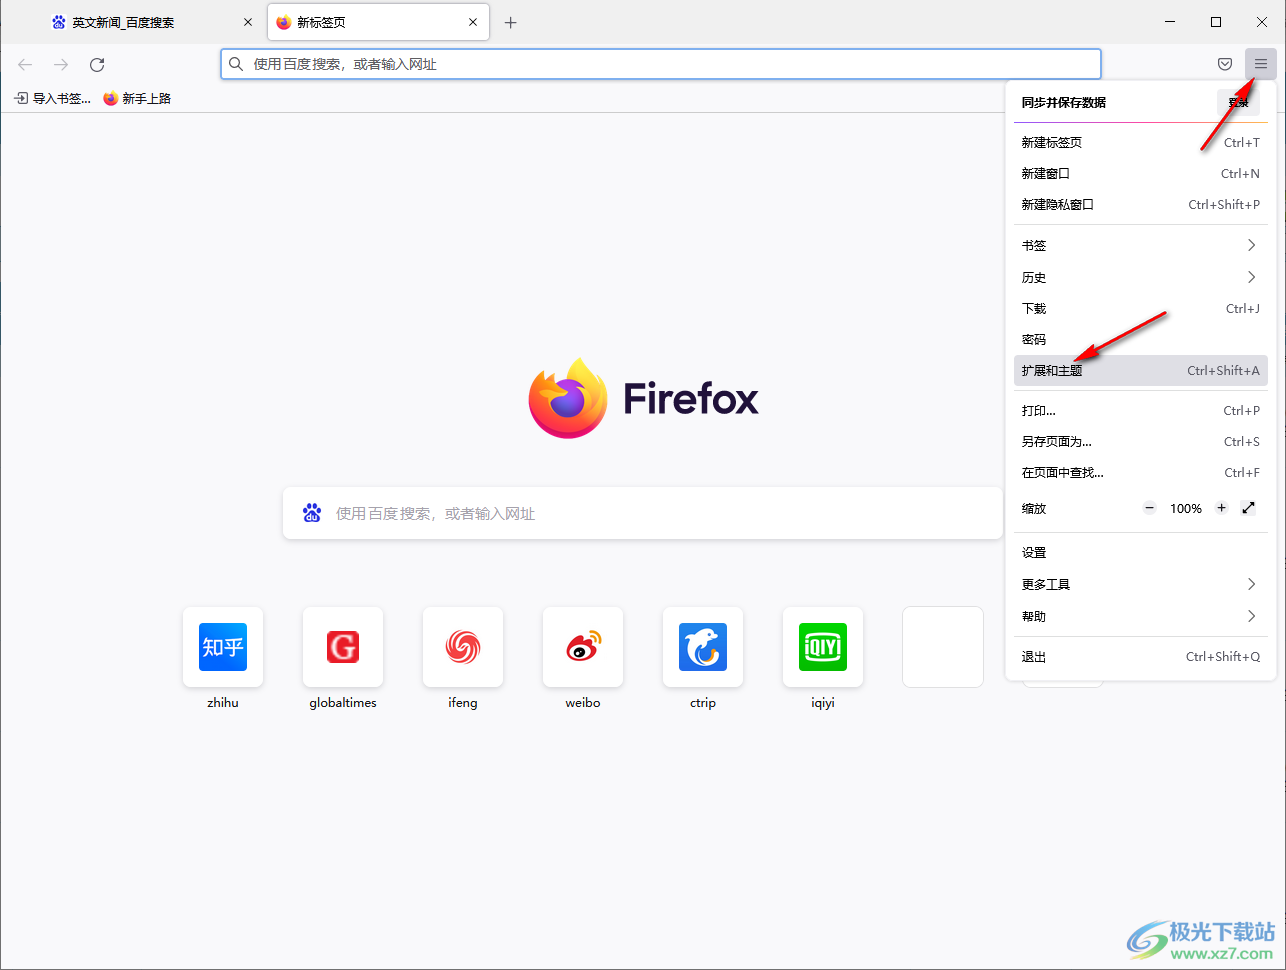Go back using the left arrow icon
Image resolution: width=1286 pixels, height=970 pixels.
click(25, 65)
